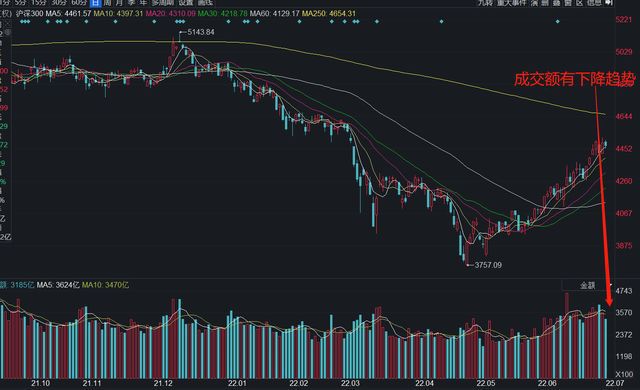Click the 信息 info toggle
640x390 pixels.
(594, 2)
